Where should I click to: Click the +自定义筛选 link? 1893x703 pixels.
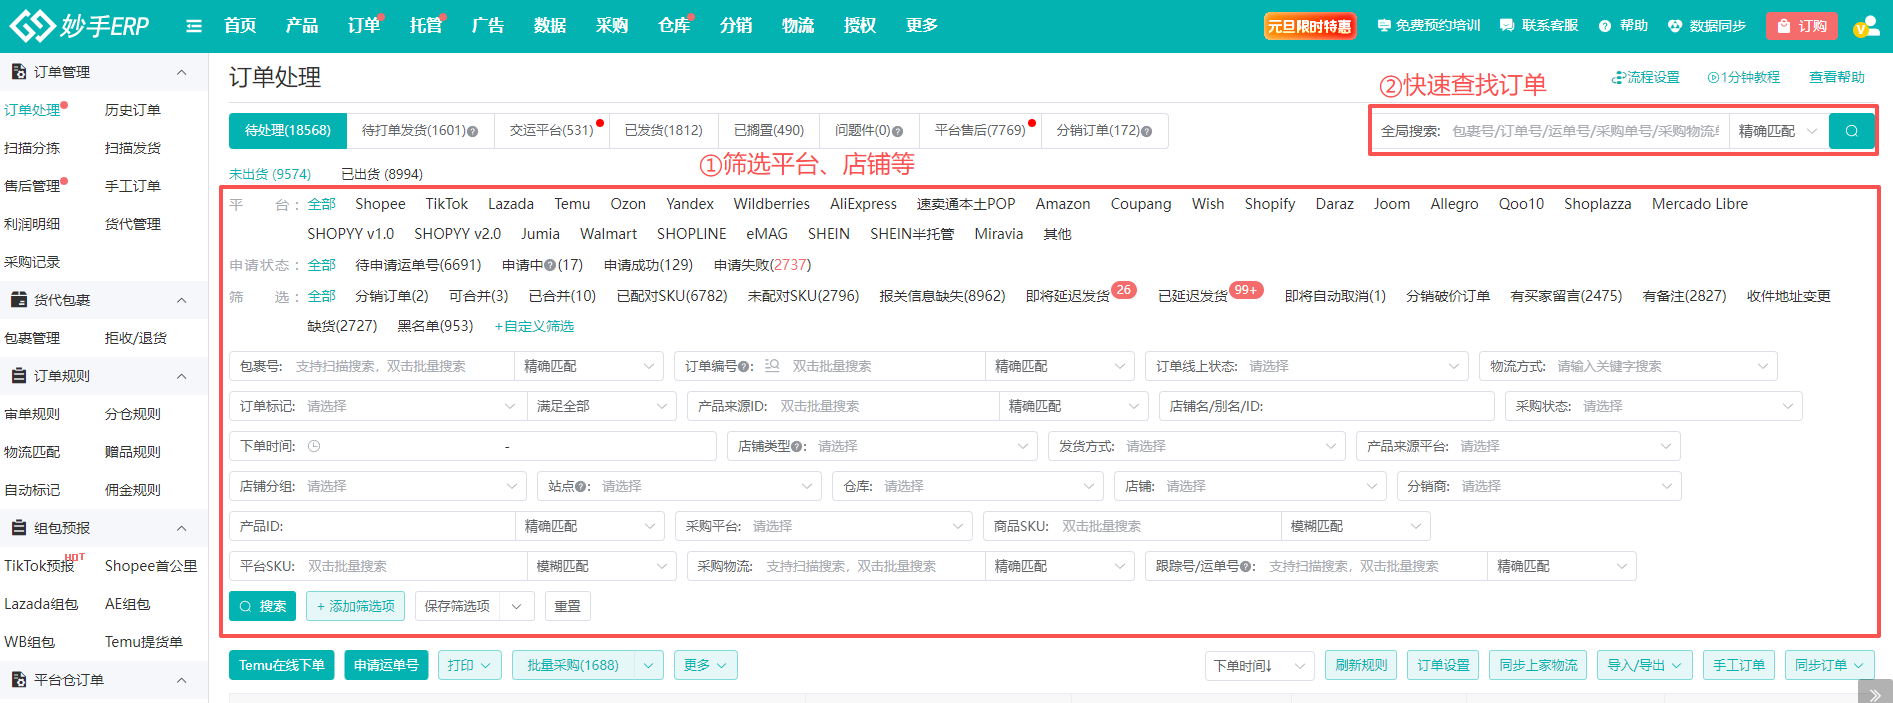(534, 326)
